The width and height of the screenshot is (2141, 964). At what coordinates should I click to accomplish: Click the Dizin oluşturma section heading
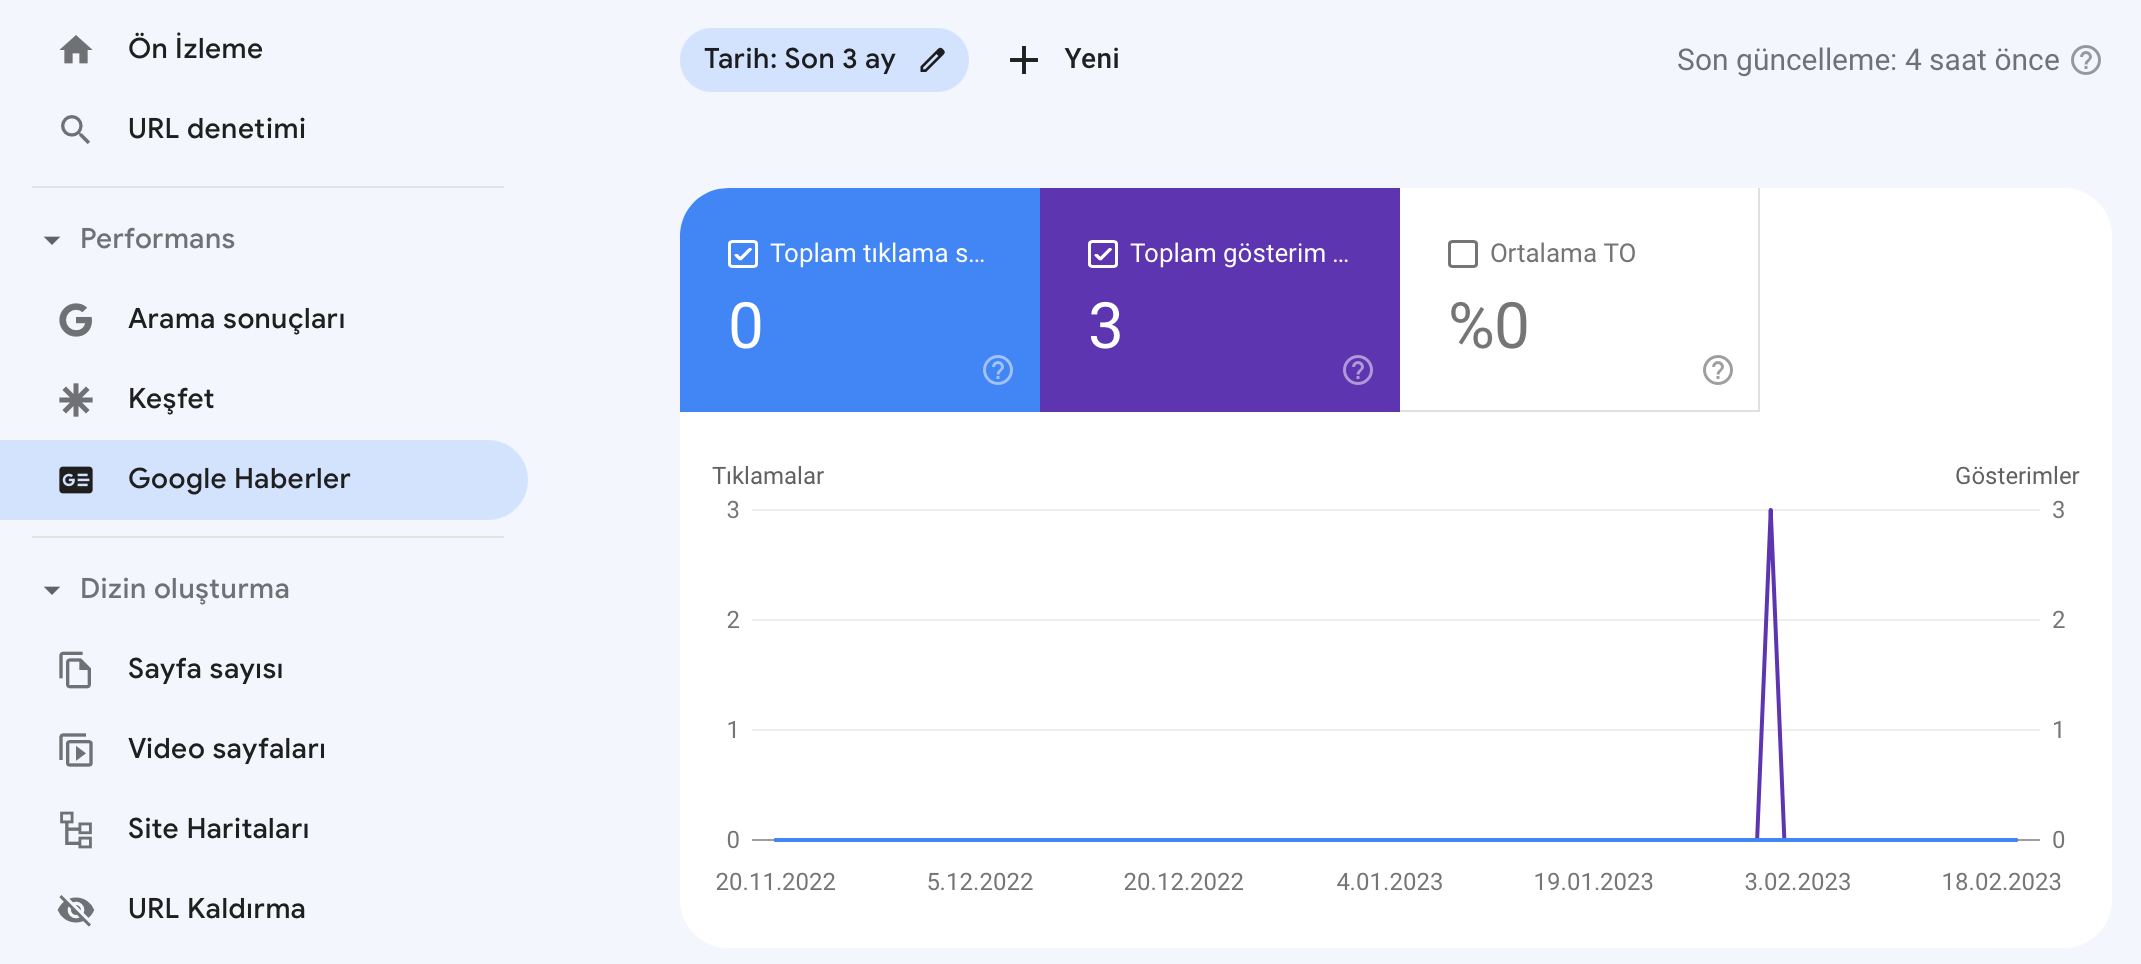pos(185,589)
